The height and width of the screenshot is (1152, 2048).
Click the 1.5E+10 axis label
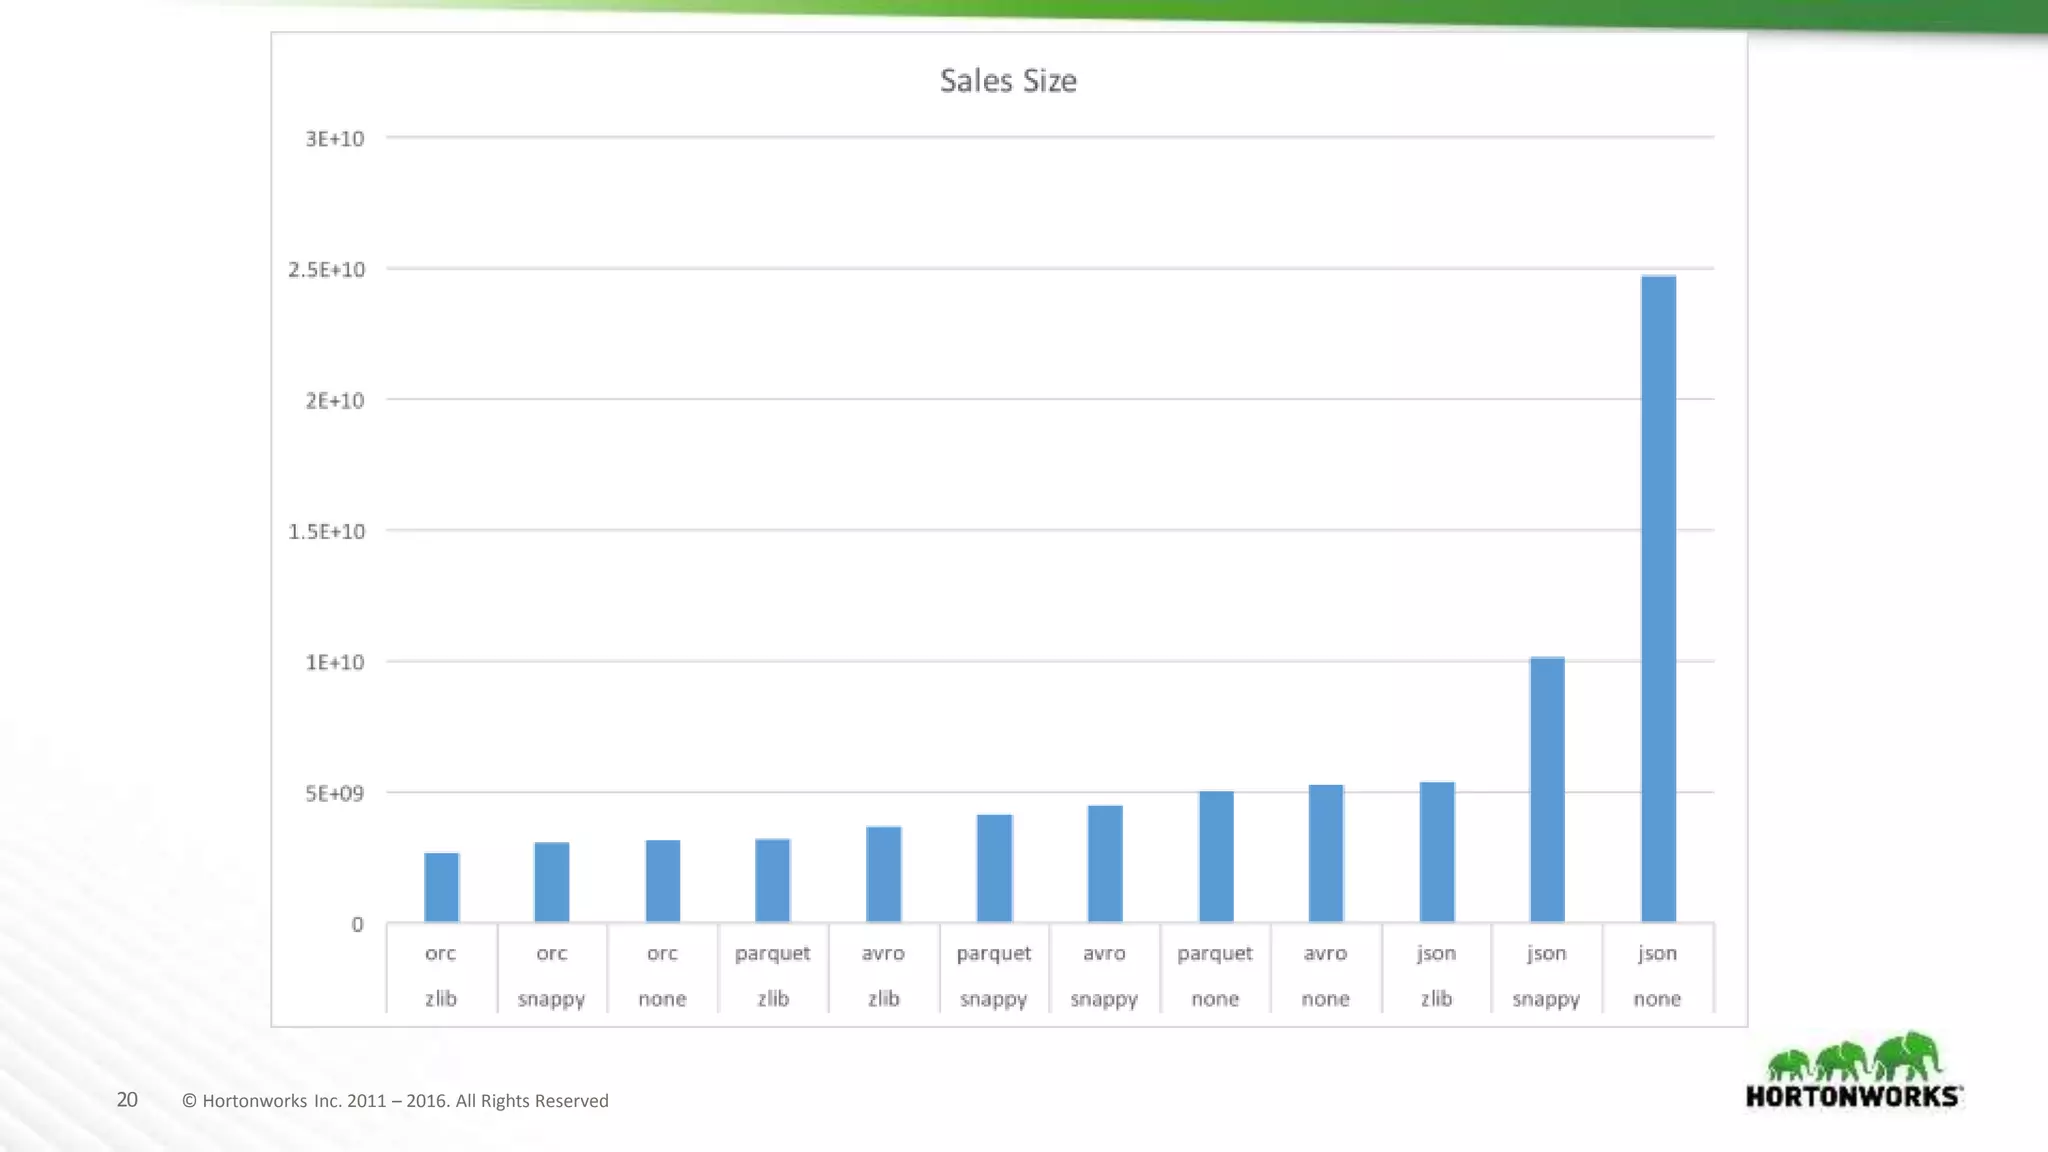click(x=327, y=532)
